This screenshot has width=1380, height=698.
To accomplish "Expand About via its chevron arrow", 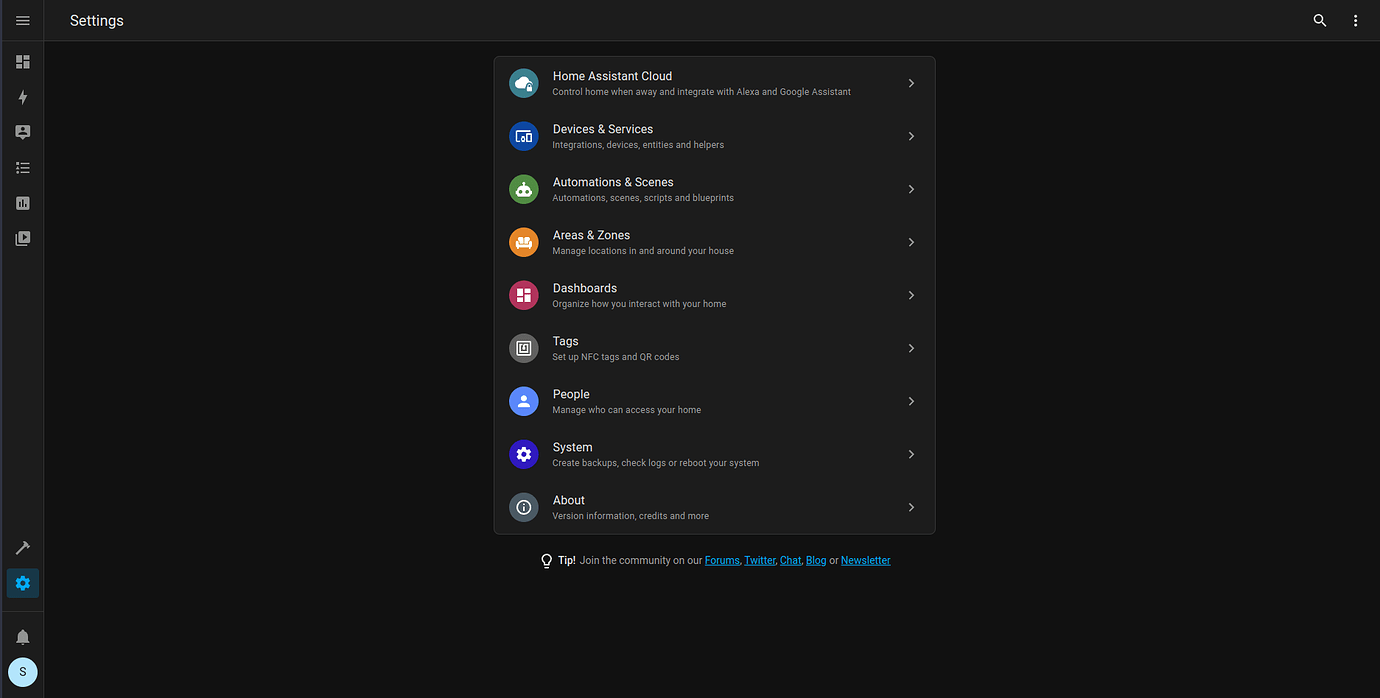I will coord(911,507).
